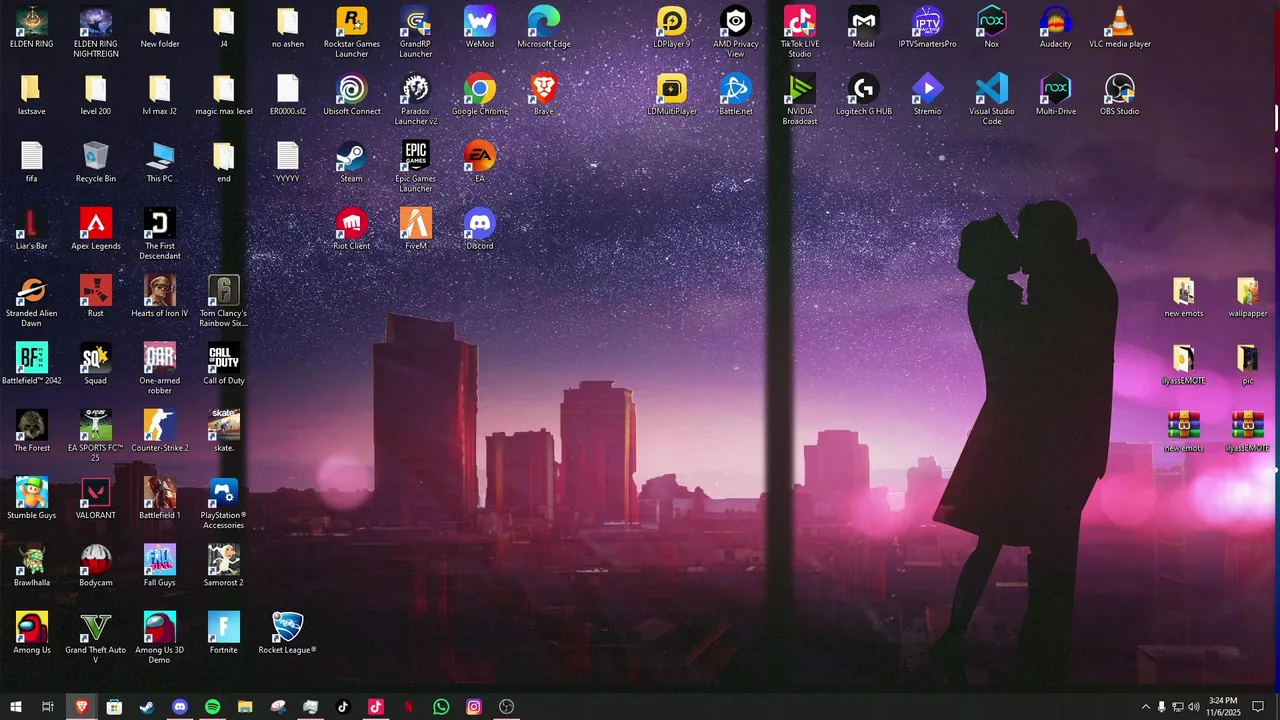Open the ELDEN RING NIGHTREIGN desktop shortcut
Viewport: 1280px width, 720px height.
(x=96, y=31)
